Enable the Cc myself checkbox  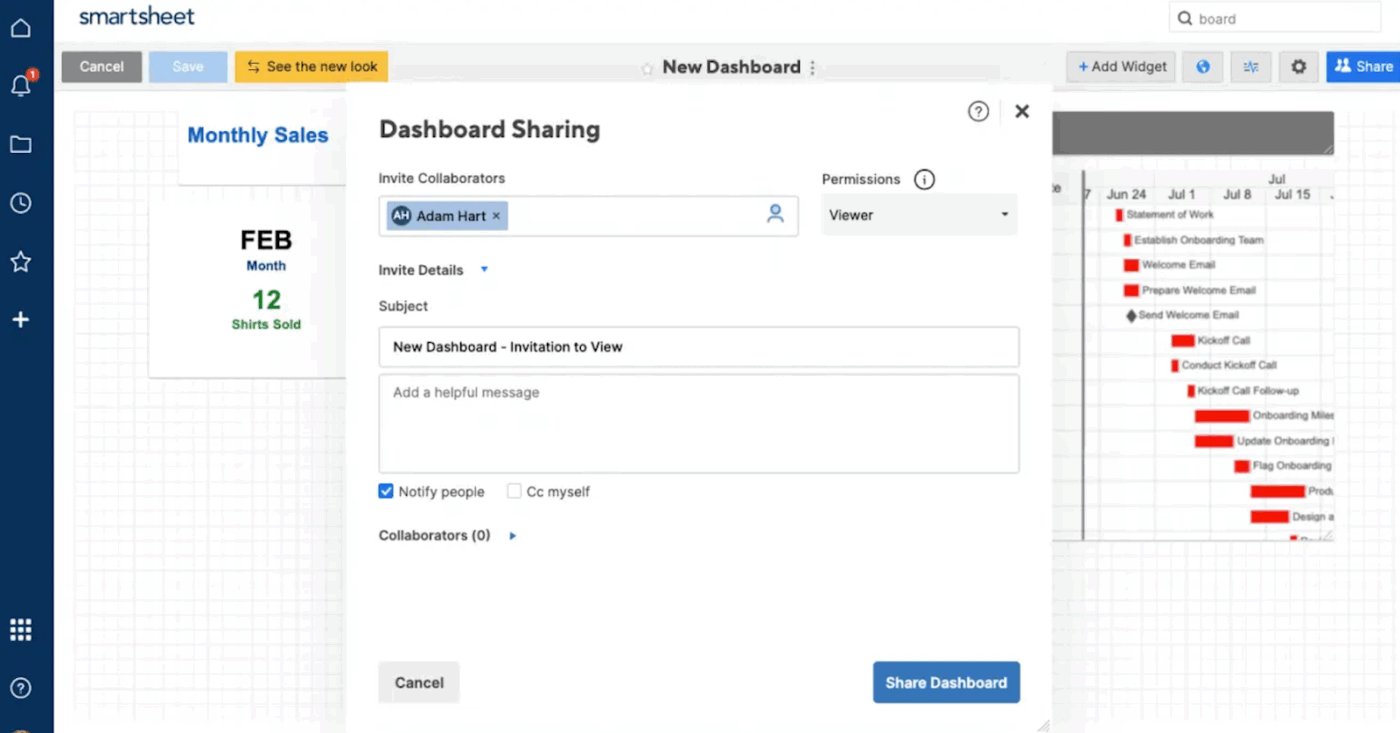tap(514, 491)
